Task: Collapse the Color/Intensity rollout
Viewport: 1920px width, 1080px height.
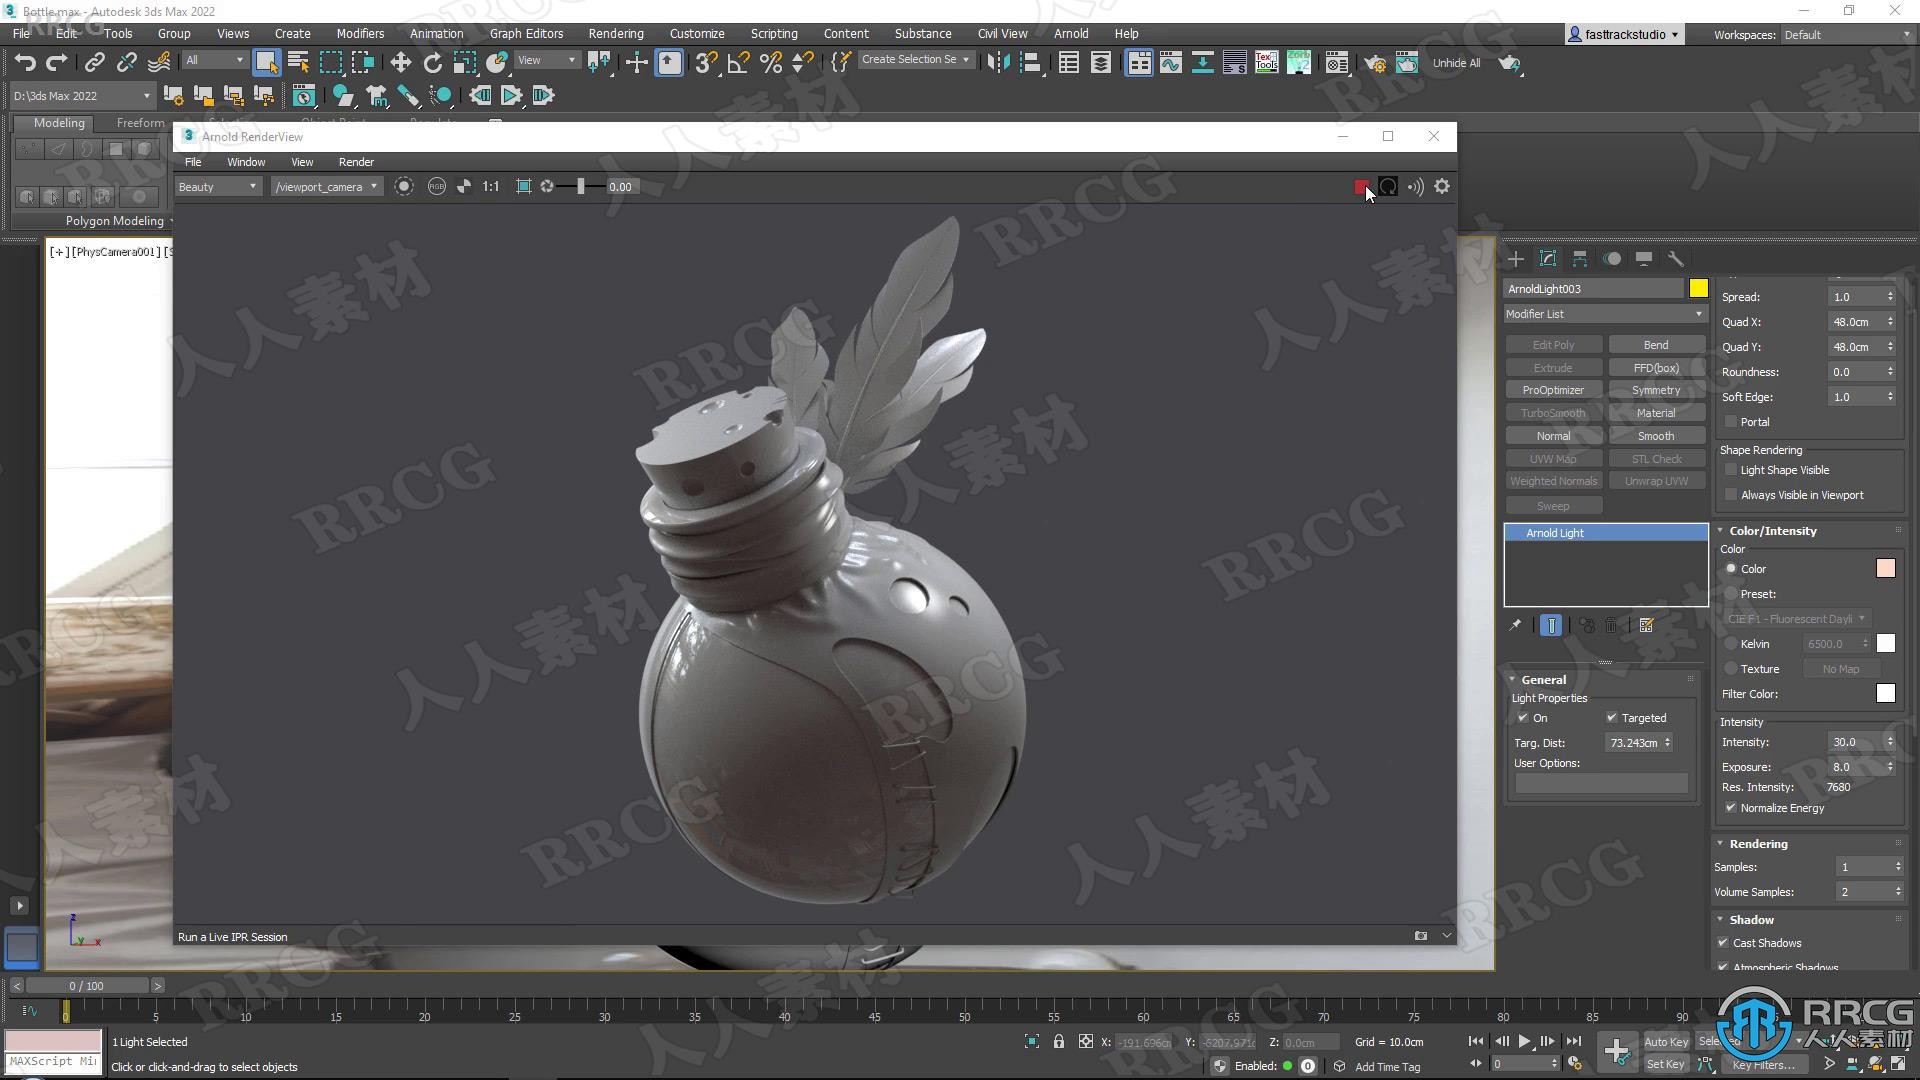Action: tap(1772, 531)
